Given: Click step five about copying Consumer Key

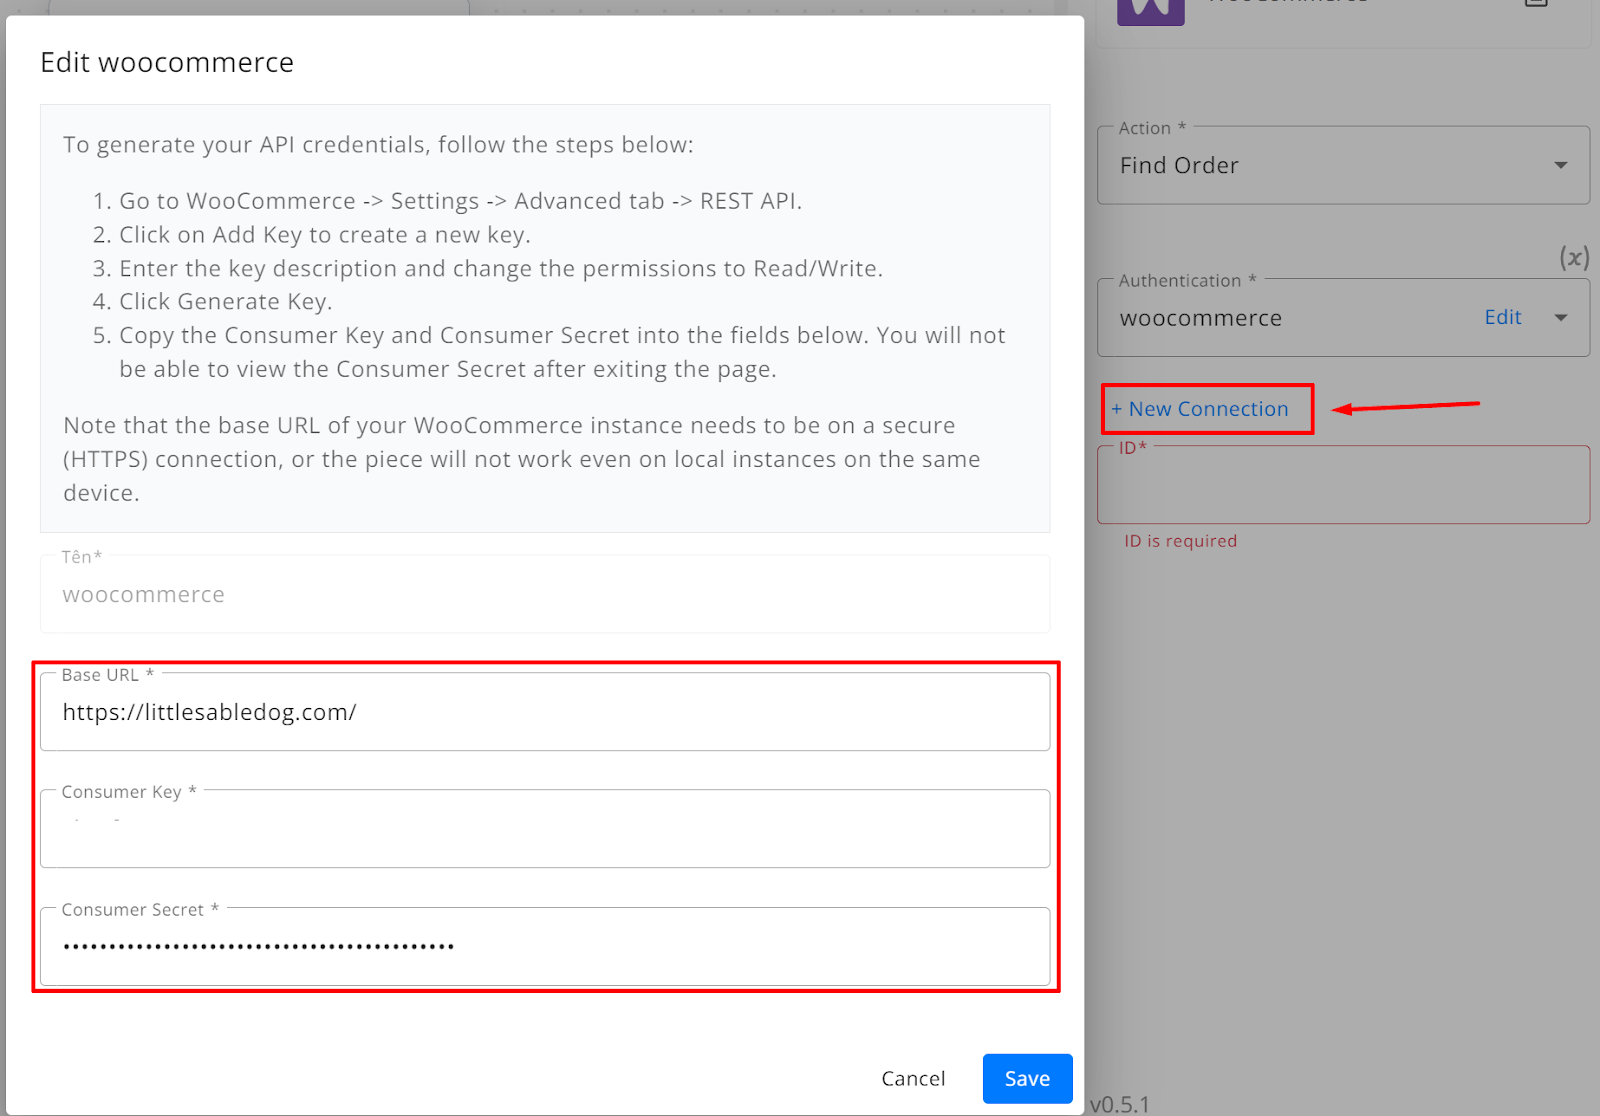Looking at the screenshot, I should (x=562, y=352).
